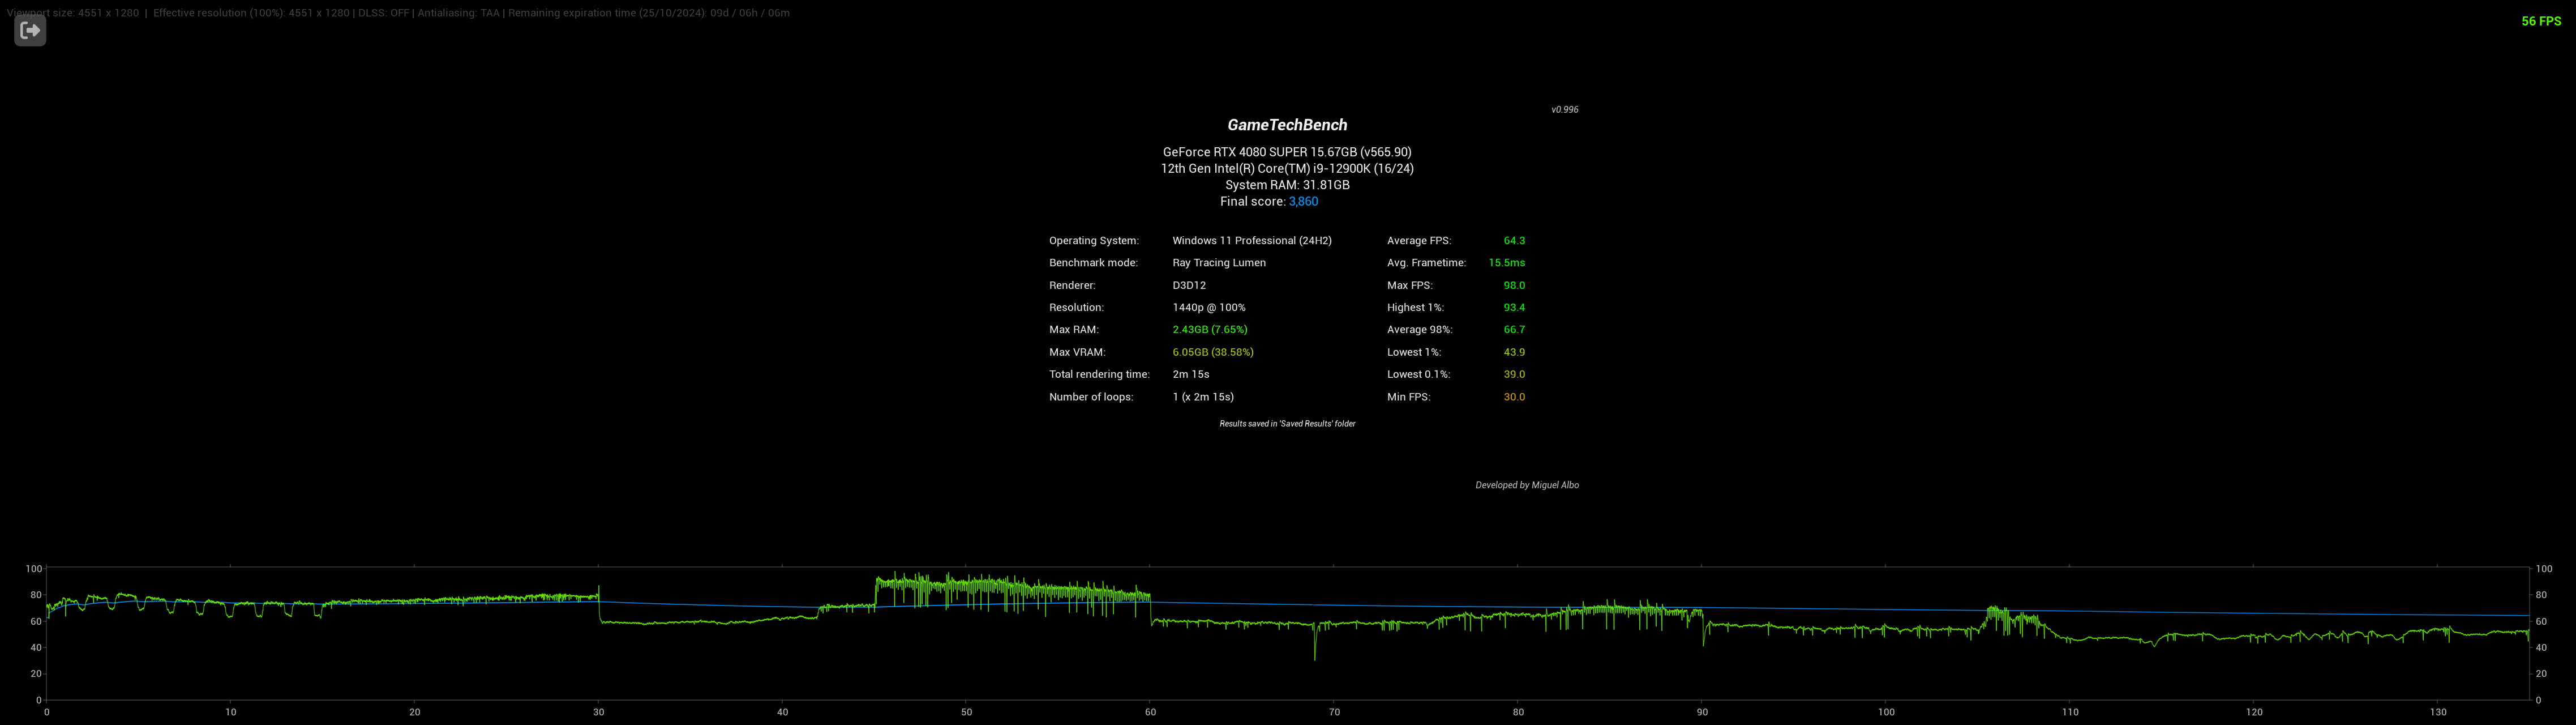This screenshot has height=725, width=2576.
Task: Select the 30.0 min FPS value
Action: 1514,398
